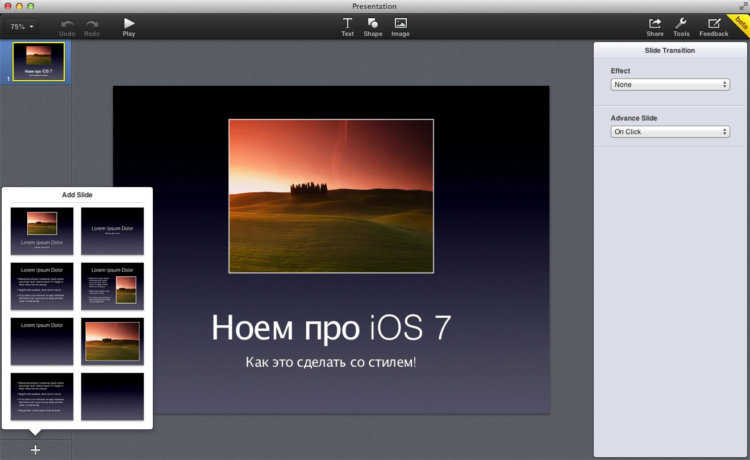Click the Slide Transition panel header
The width and height of the screenshot is (750, 460).
tap(670, 50)
